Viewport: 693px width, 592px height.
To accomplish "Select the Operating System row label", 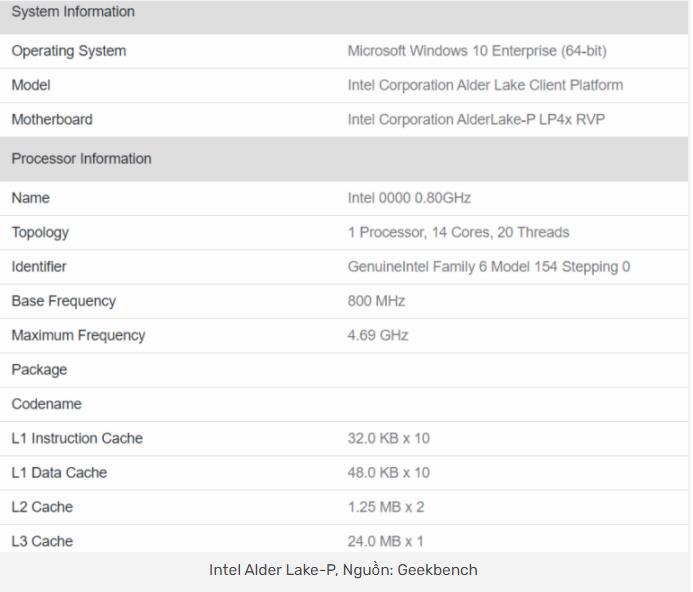I will pyautogui.click(x=68, y=51).
